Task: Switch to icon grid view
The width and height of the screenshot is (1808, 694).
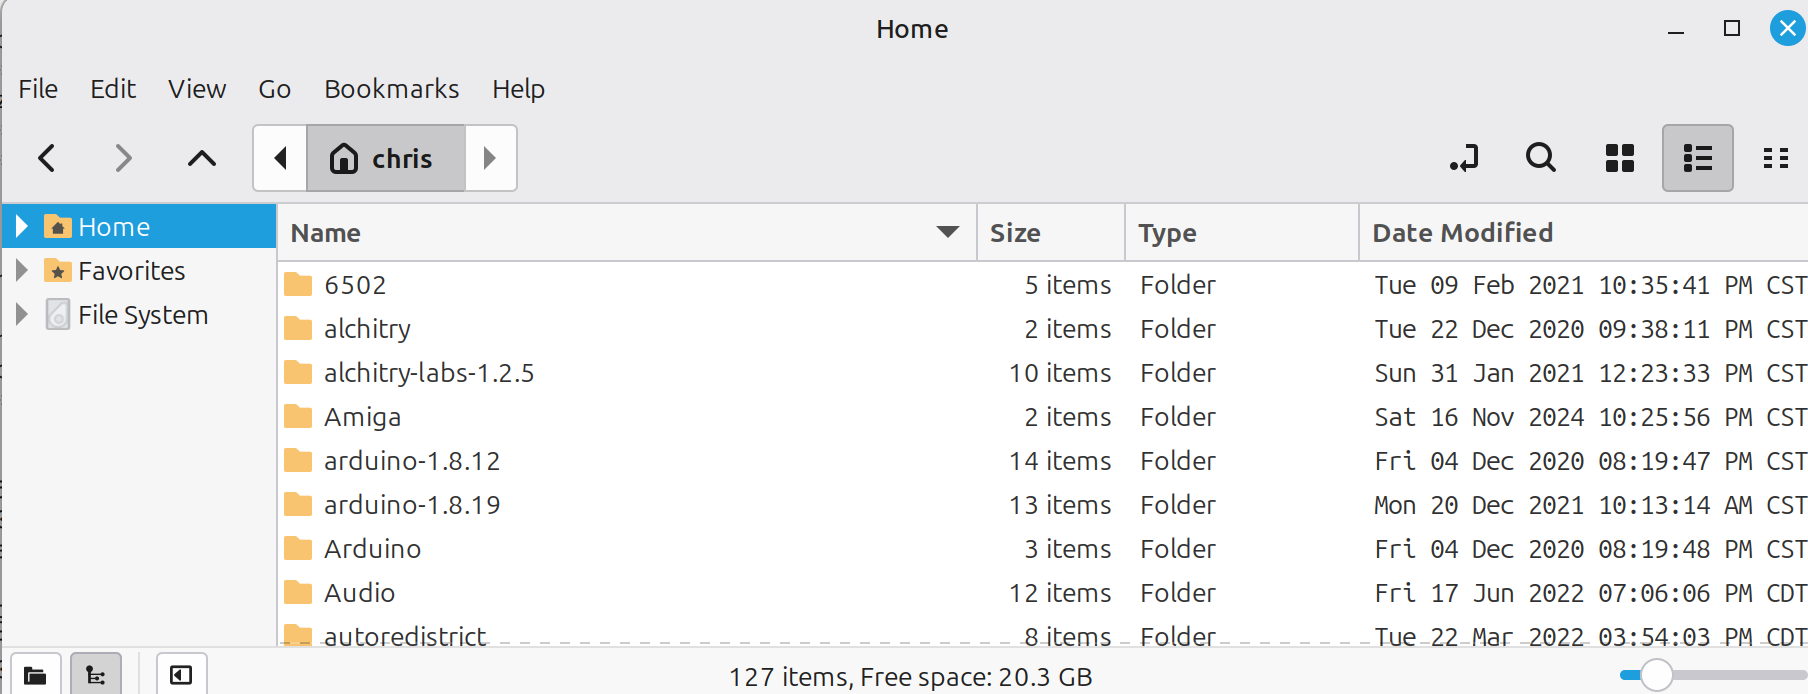Action: (x=1619, y=158)
